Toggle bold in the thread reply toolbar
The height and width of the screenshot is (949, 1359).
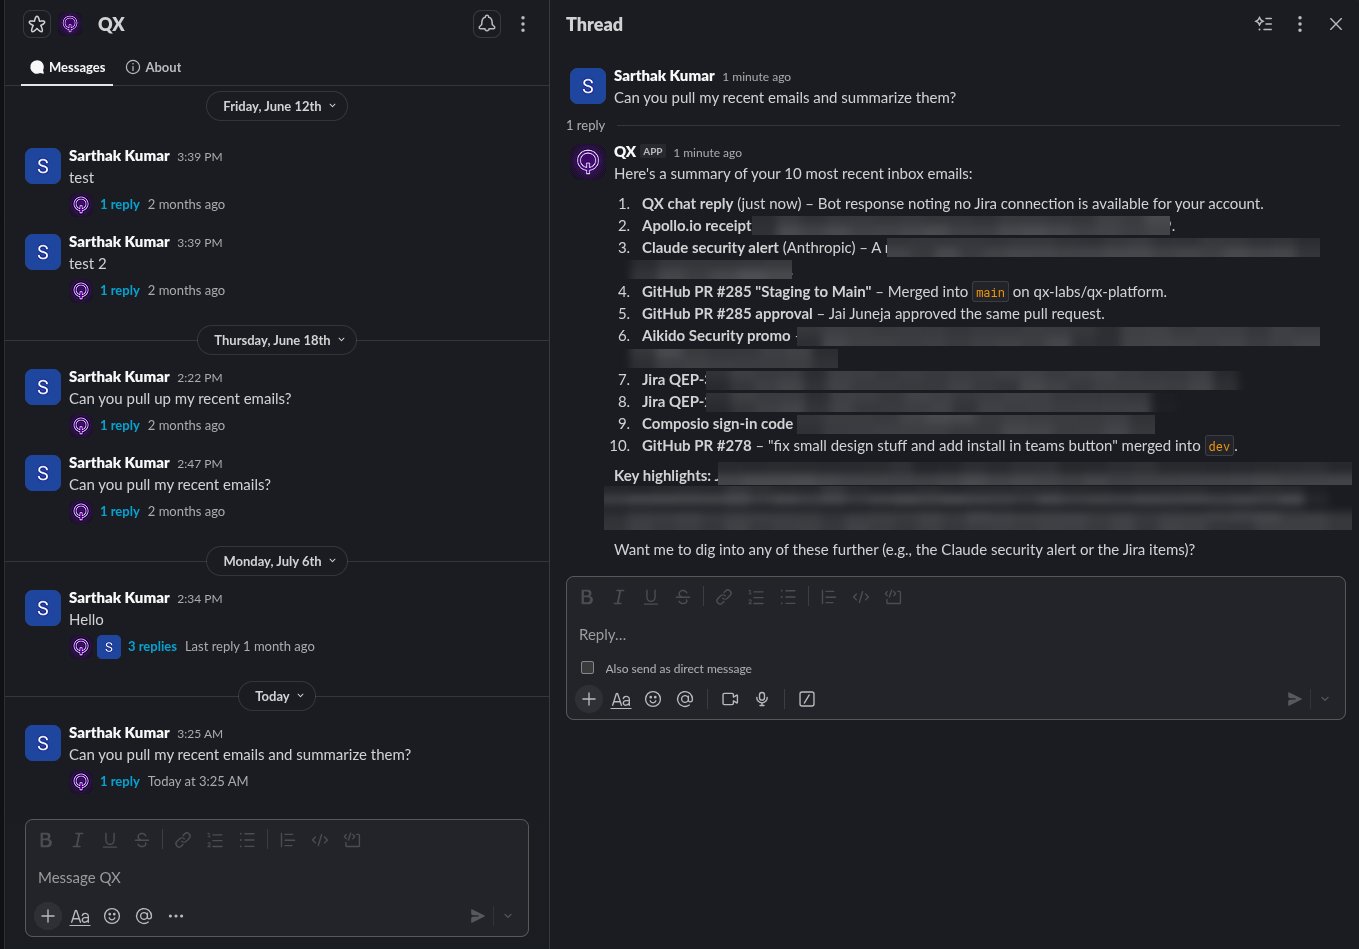pyautogui.click(x=587, y=597)
